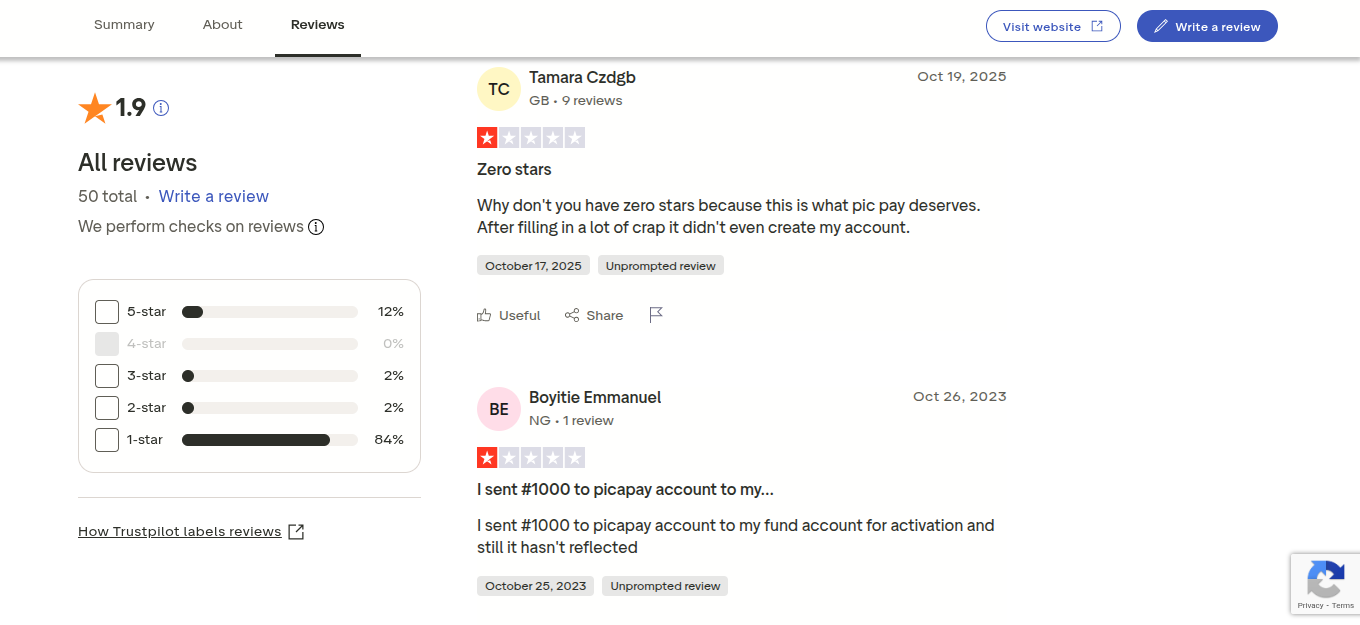Click the reCAPTCHA badge icon
This screenshot has height=625, width=1360.
coord(1325,580)
